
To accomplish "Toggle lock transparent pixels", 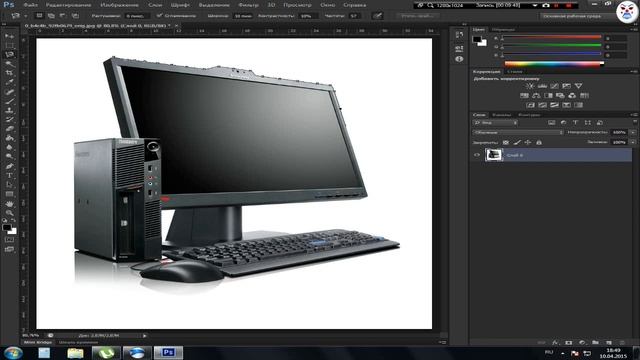I will click(506, 142).
